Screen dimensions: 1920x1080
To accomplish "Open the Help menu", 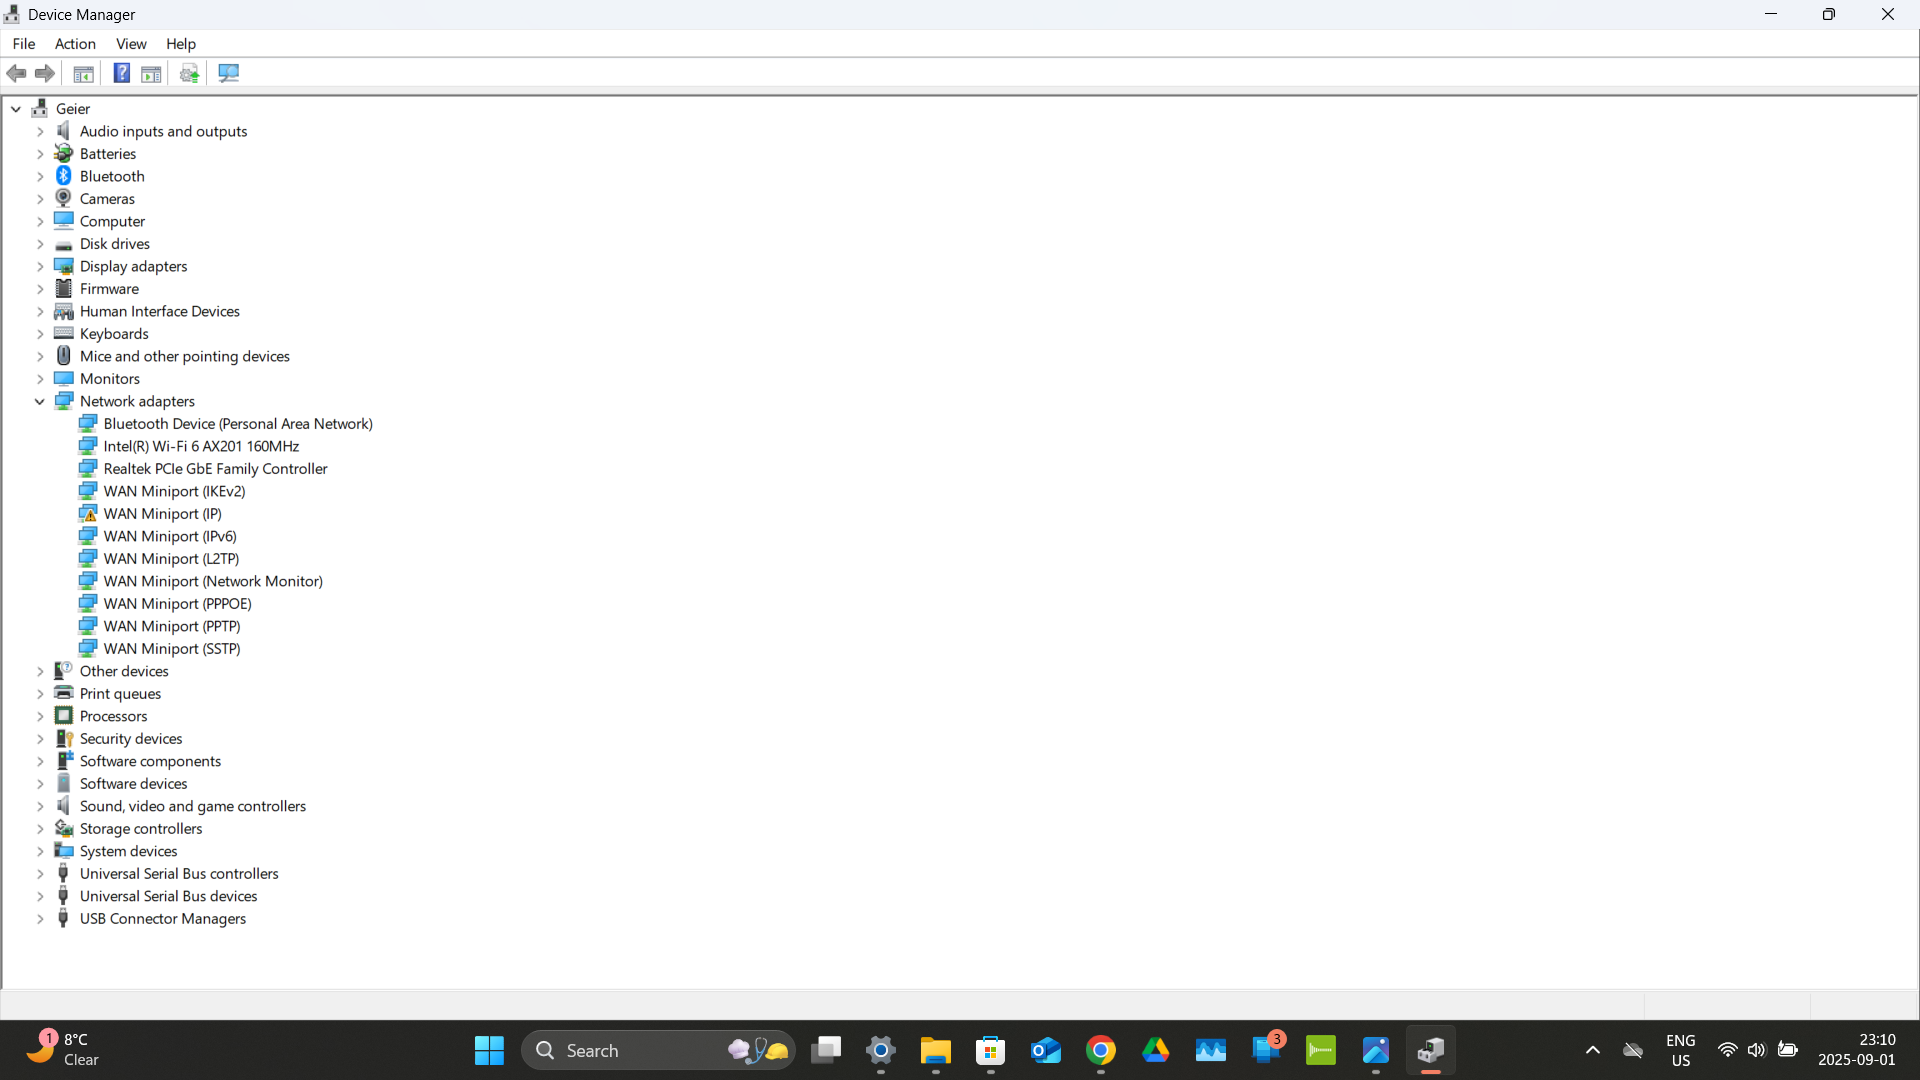I will pyautogui.click(x=181, y=44).
